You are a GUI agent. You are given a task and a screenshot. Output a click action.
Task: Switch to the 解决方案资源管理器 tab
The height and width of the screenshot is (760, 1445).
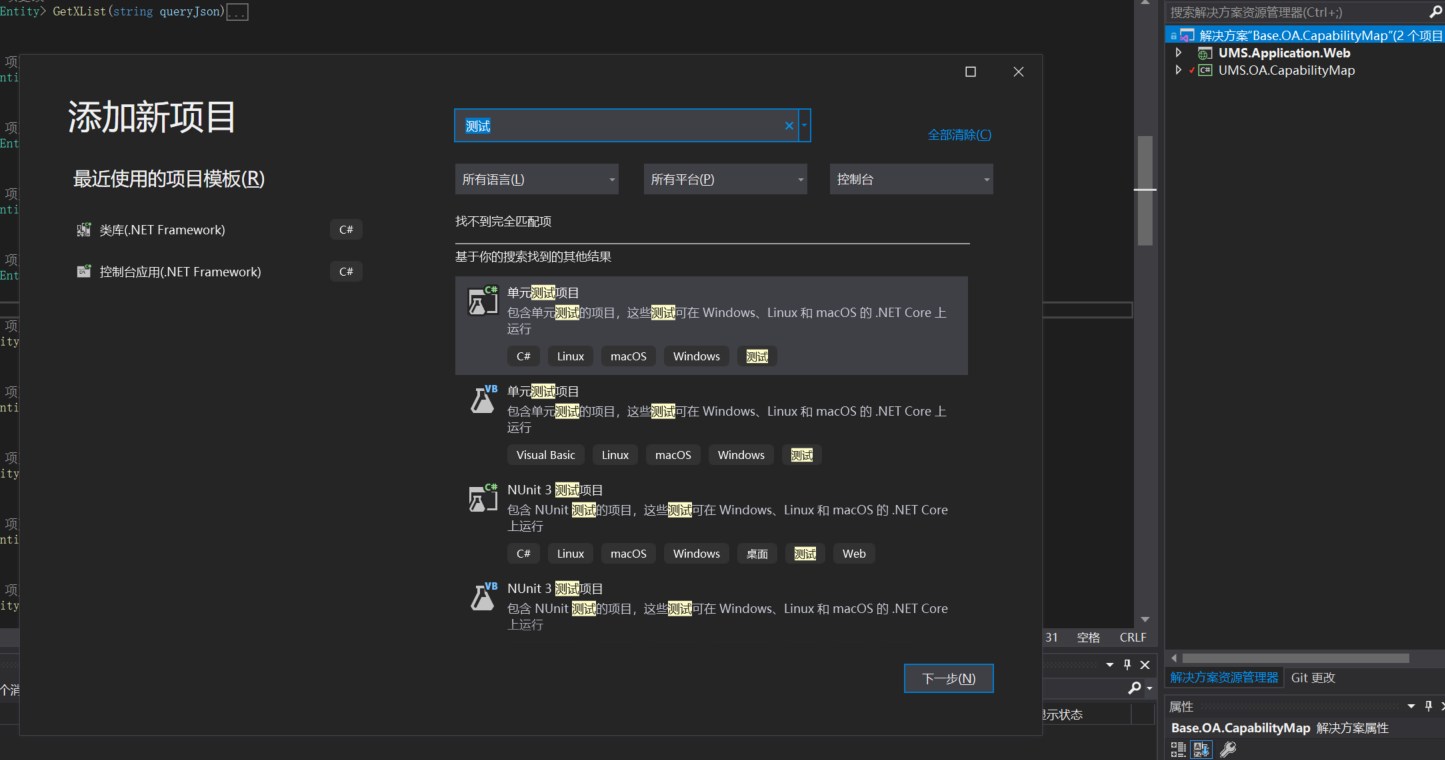1224,678
